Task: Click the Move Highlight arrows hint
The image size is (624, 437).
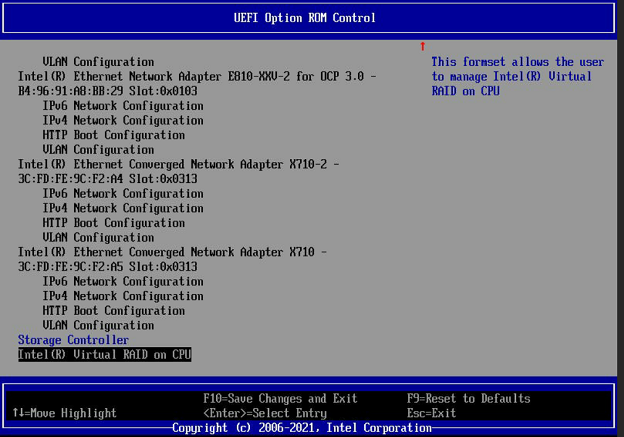Action: [64, 413]
